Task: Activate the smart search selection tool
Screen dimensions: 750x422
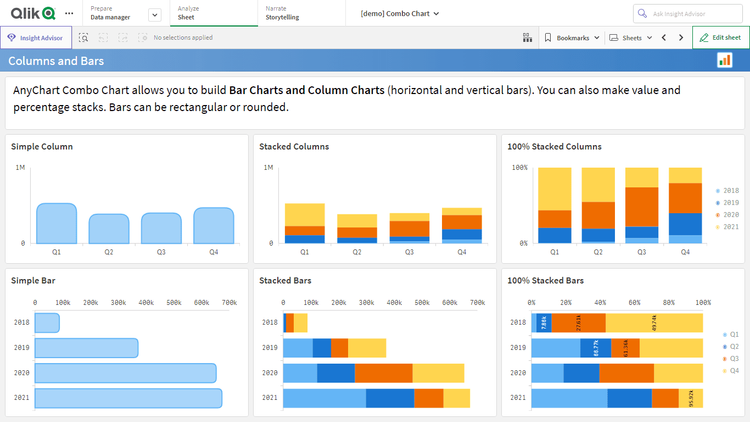Action: pos(84,37)
